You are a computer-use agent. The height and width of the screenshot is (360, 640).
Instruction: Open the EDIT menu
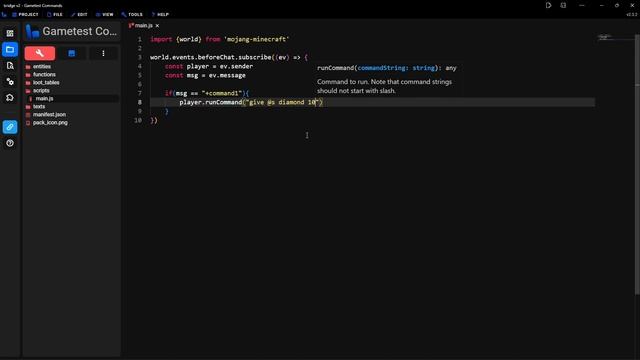79,14
